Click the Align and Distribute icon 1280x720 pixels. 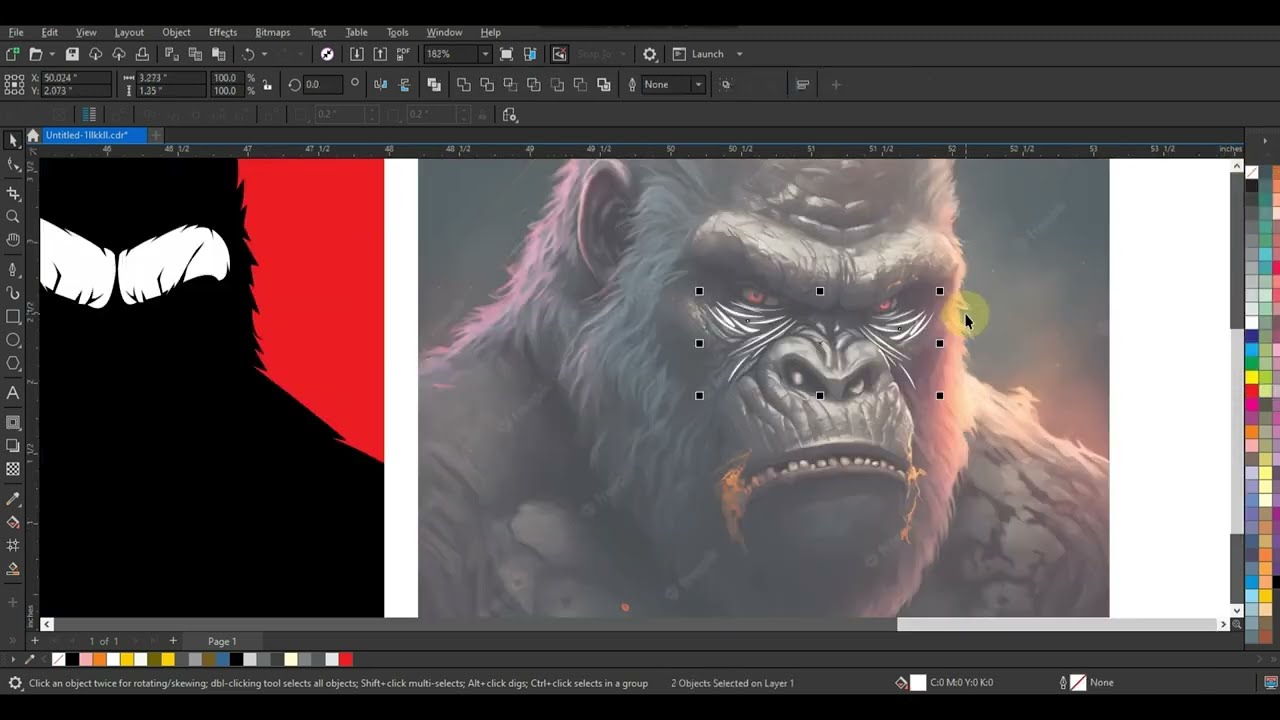802,85
